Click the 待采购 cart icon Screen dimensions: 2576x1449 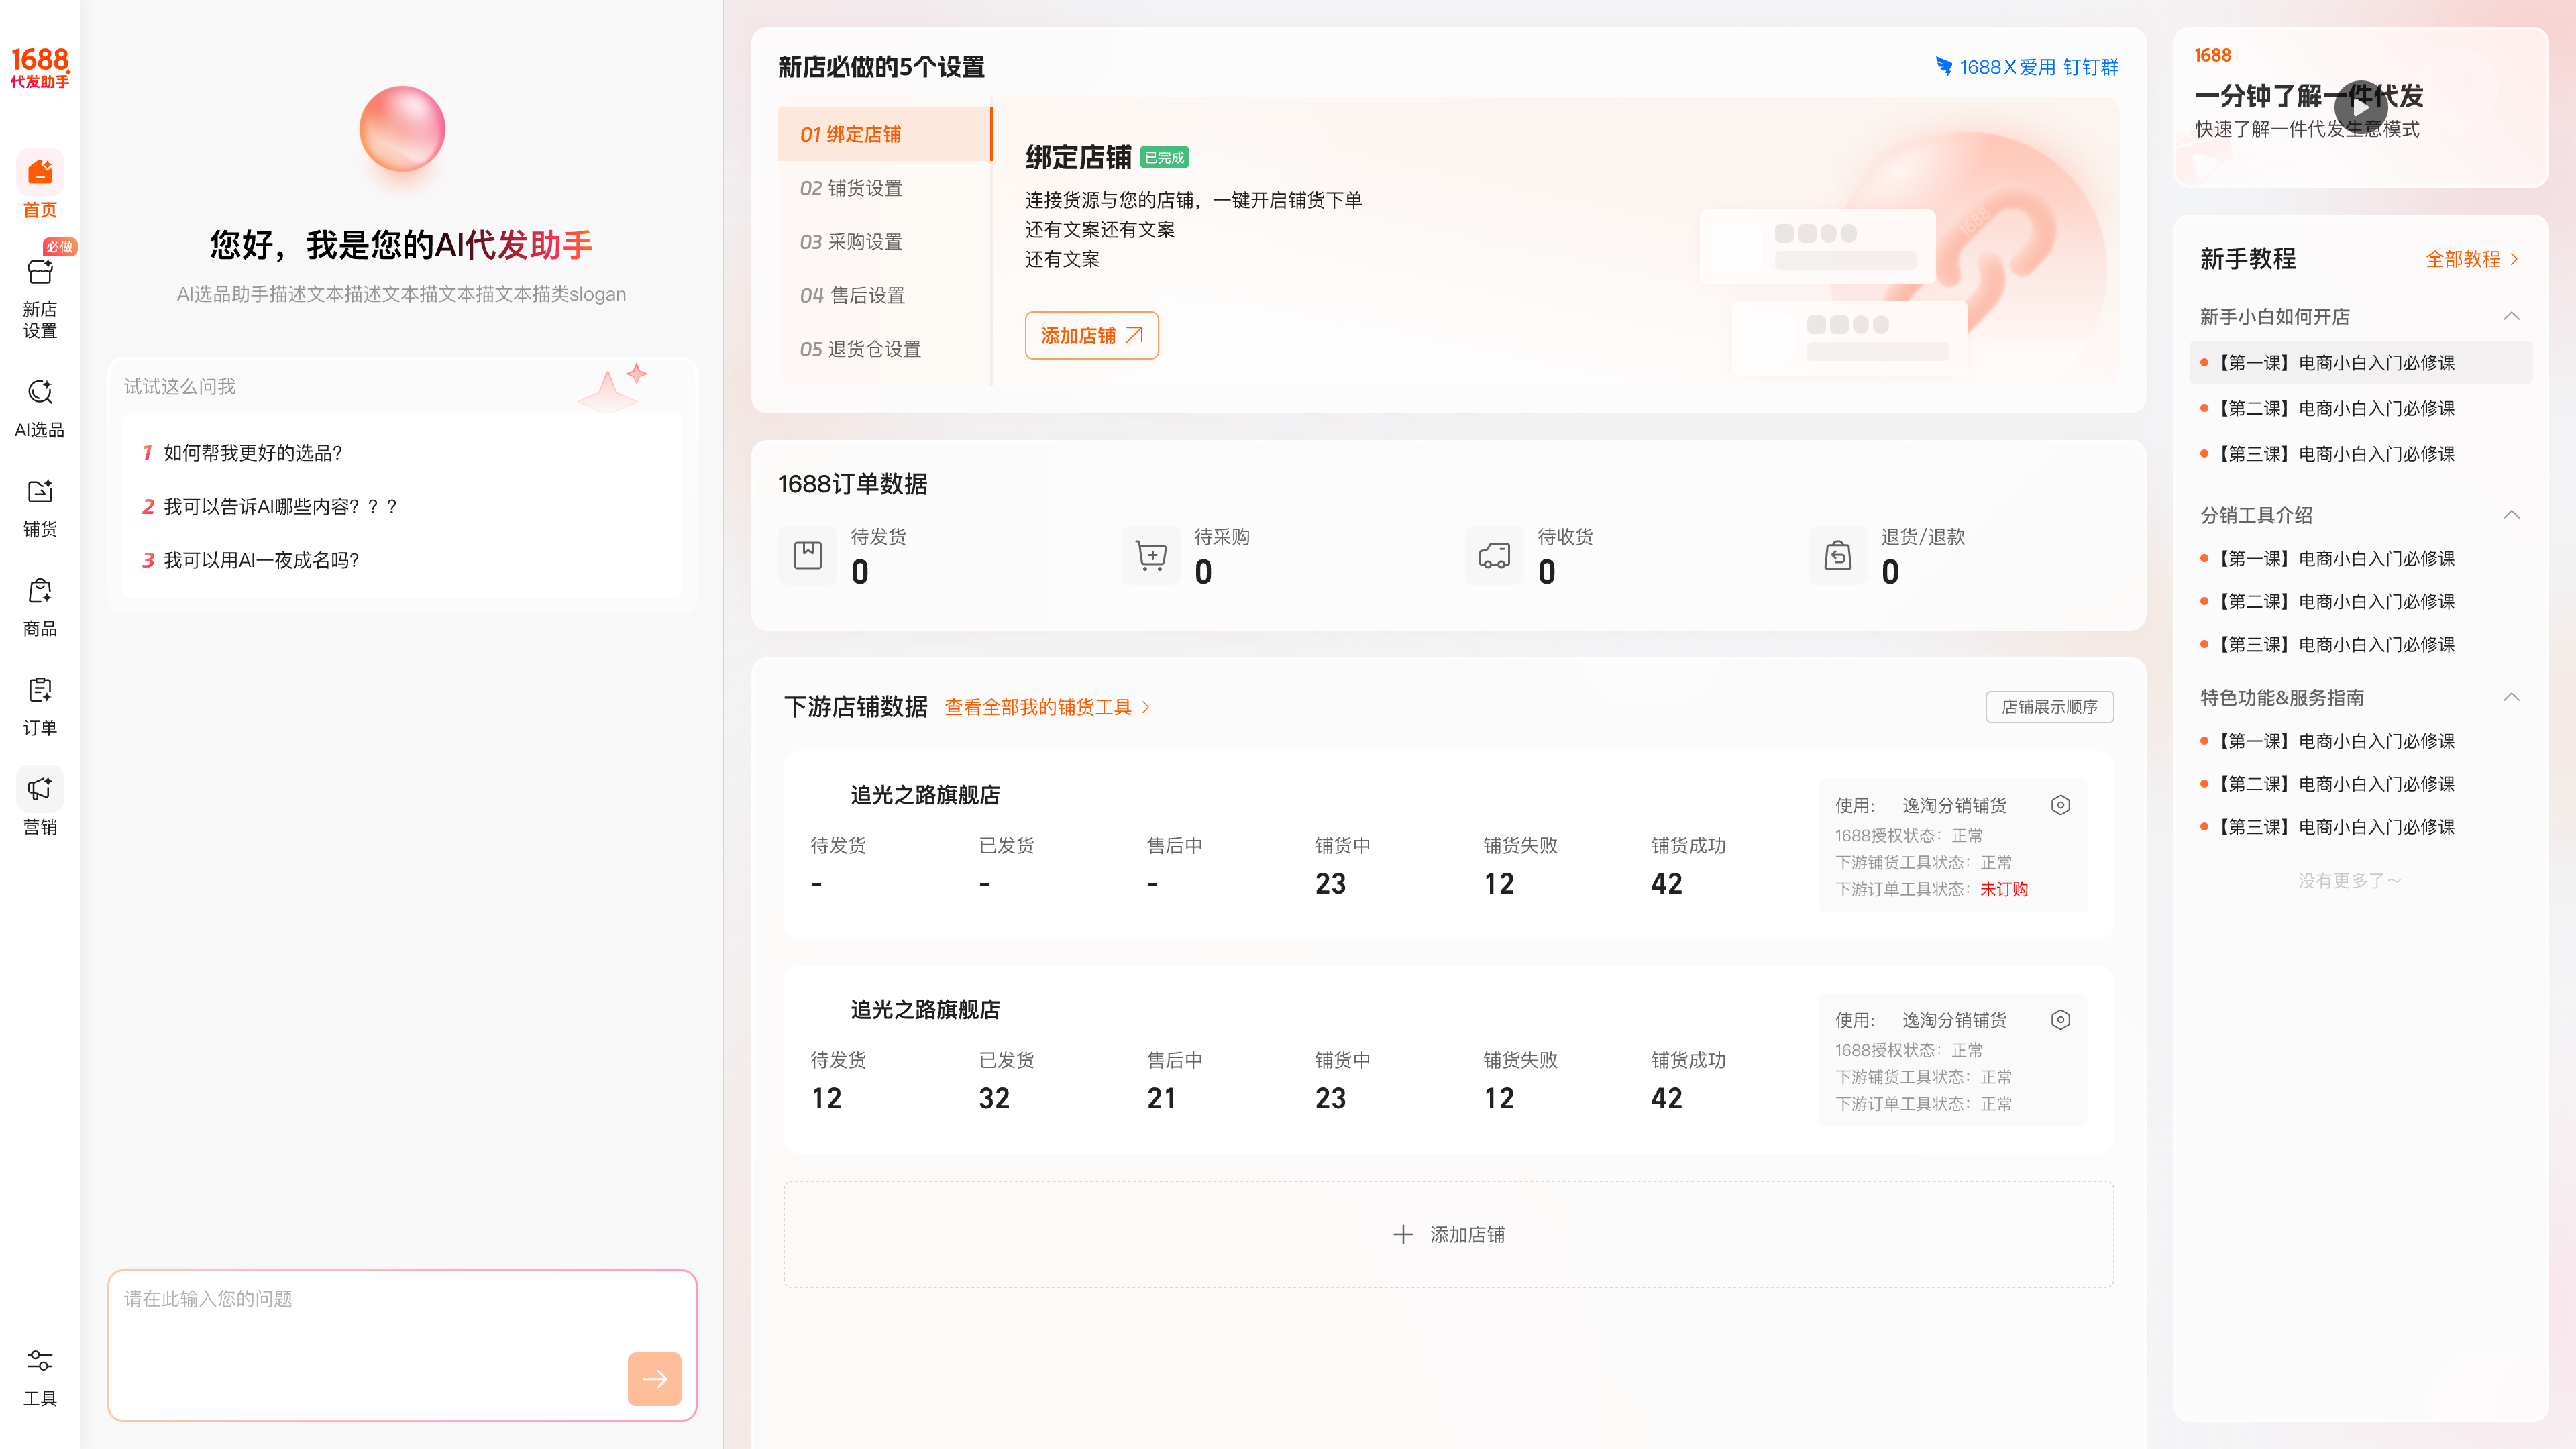pos(1151,555)
